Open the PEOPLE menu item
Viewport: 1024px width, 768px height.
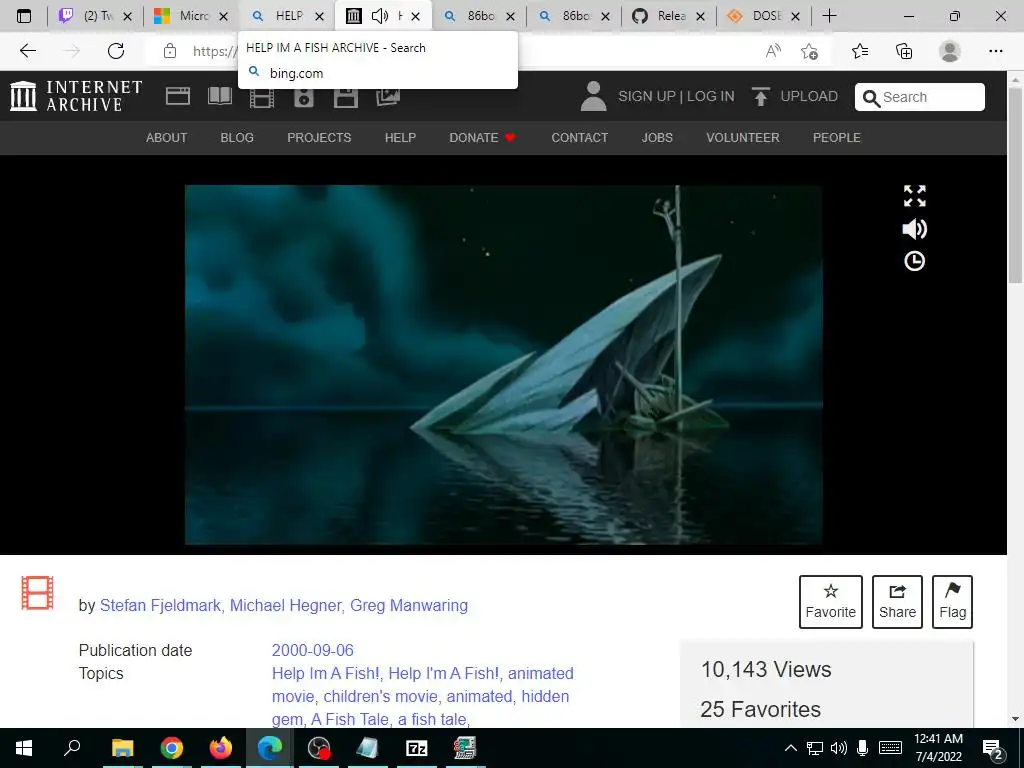click(x=837, y=138)
